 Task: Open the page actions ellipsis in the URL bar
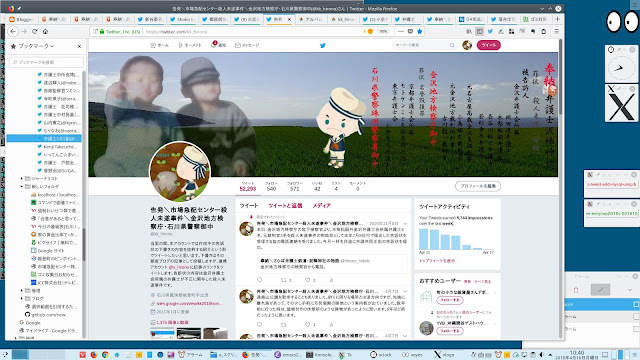pos(401,31)
